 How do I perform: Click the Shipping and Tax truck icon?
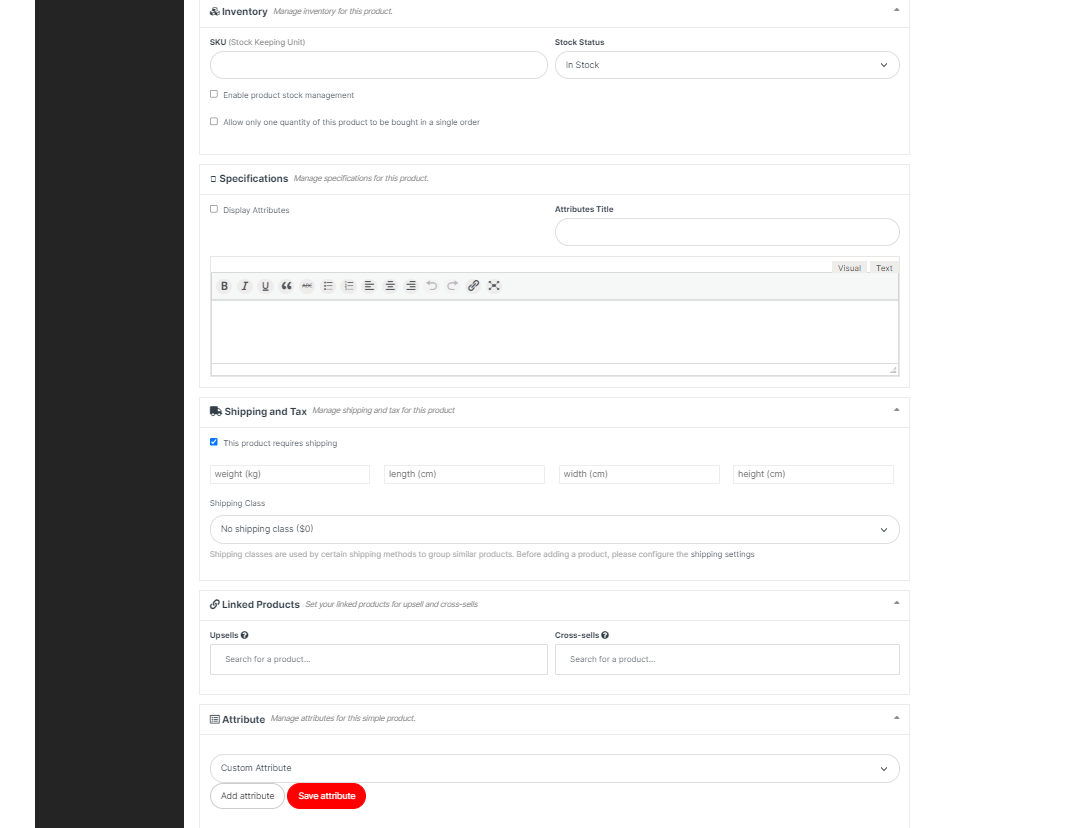(x=216, y=411)
